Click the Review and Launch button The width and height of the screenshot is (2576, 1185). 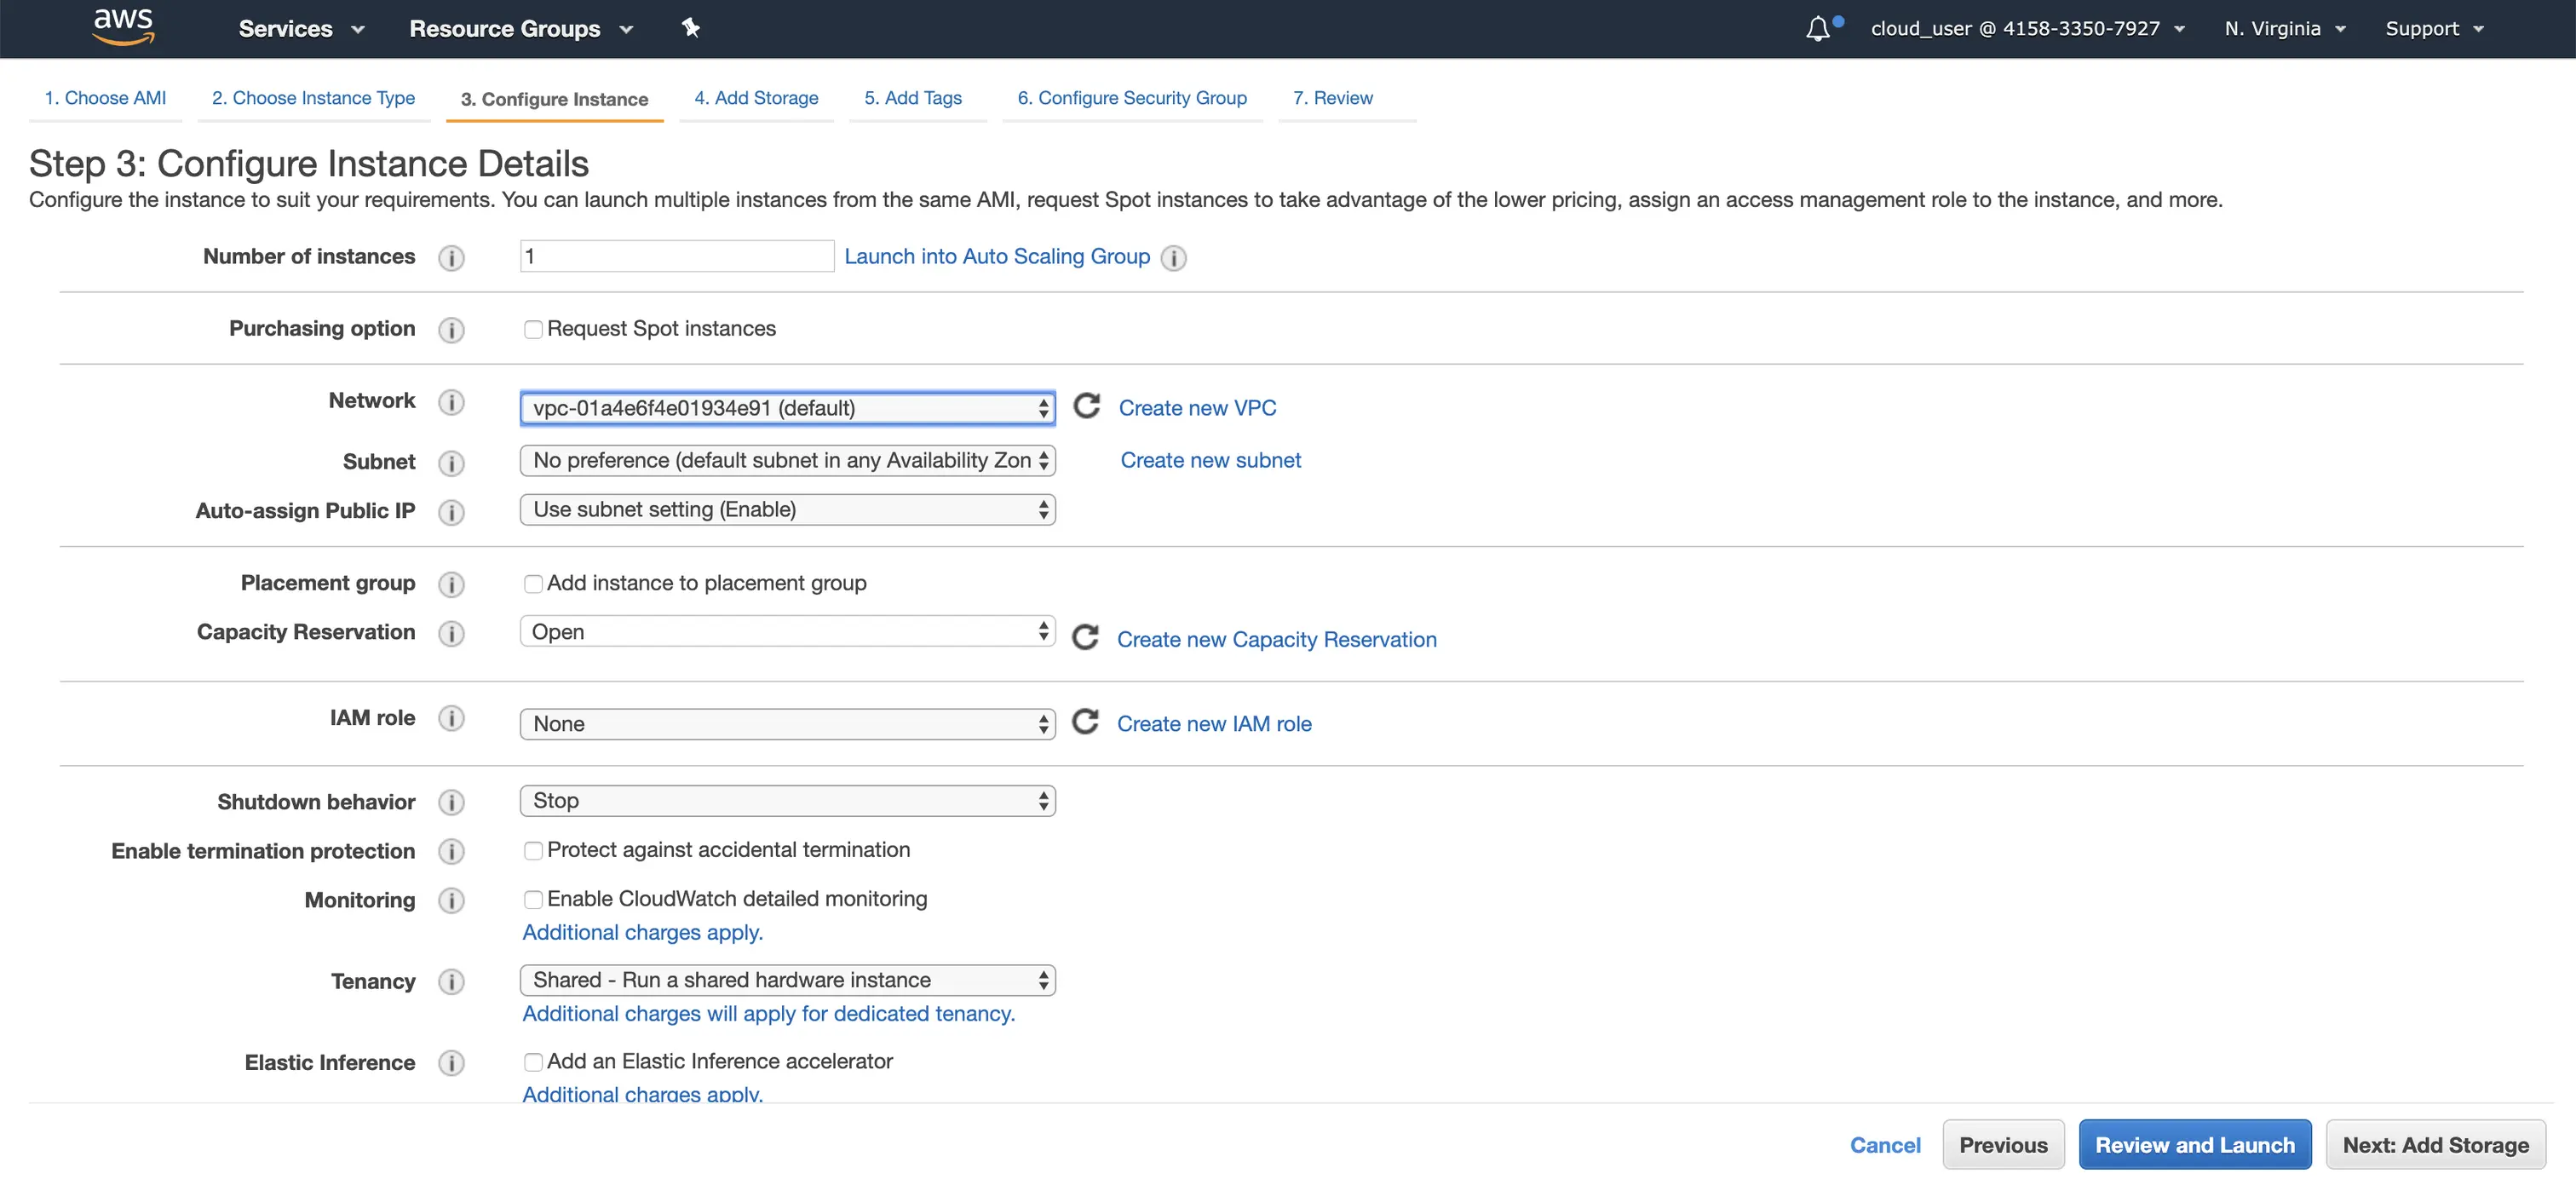(2194, 1144)
